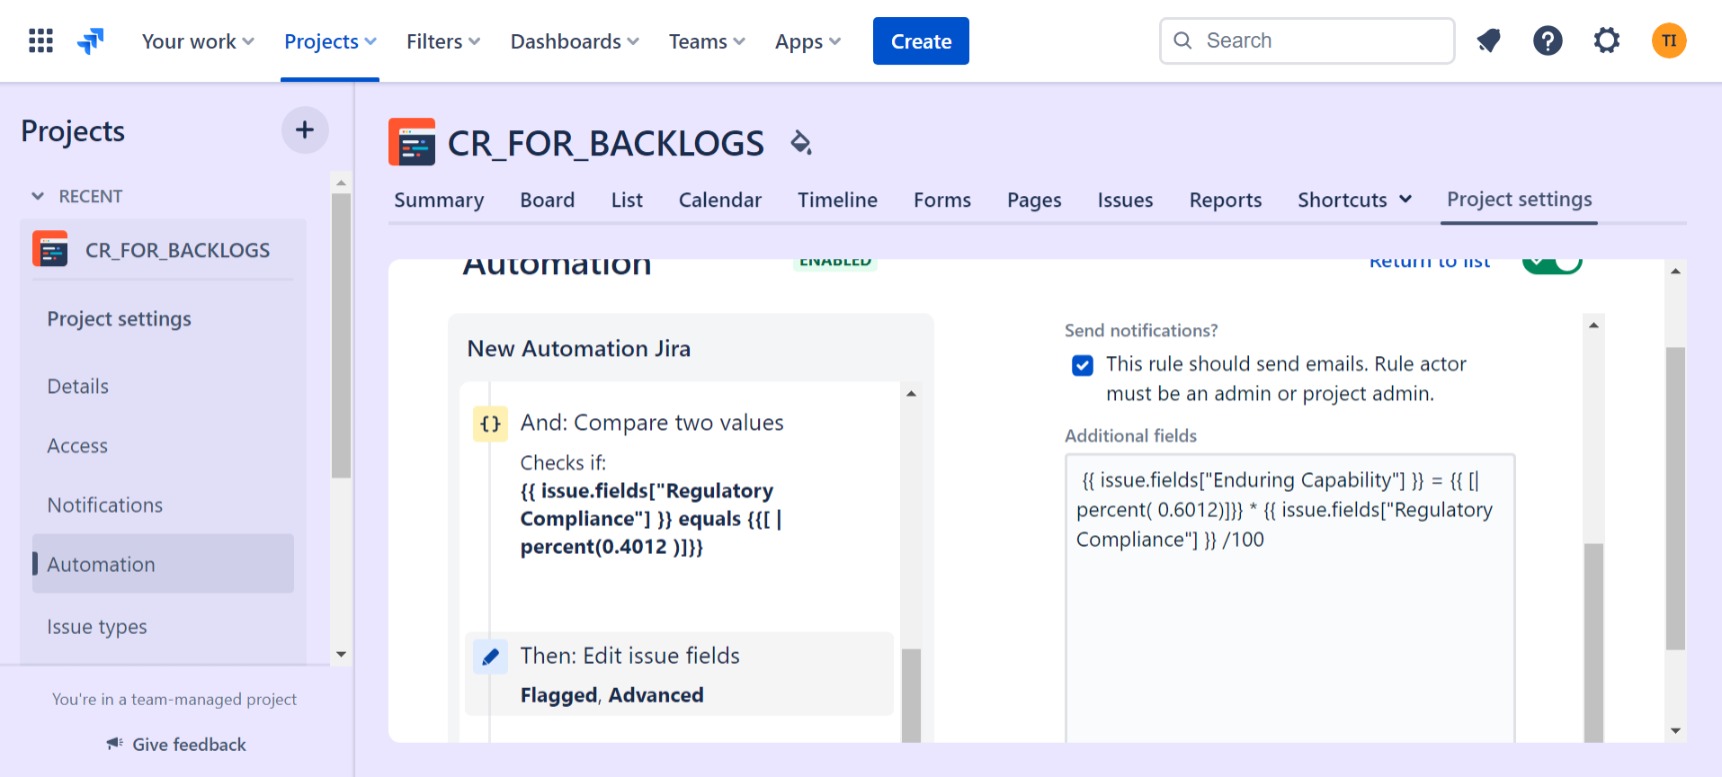
Task: Open the Filters dropdown
Action: click(x=443, y=41)
